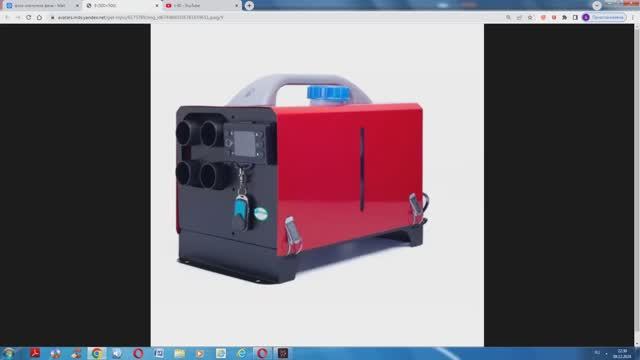The width and height of the screenshot is (640, 360).
Task: Open Adobe Reader from the taskbar
Action: 35,353
